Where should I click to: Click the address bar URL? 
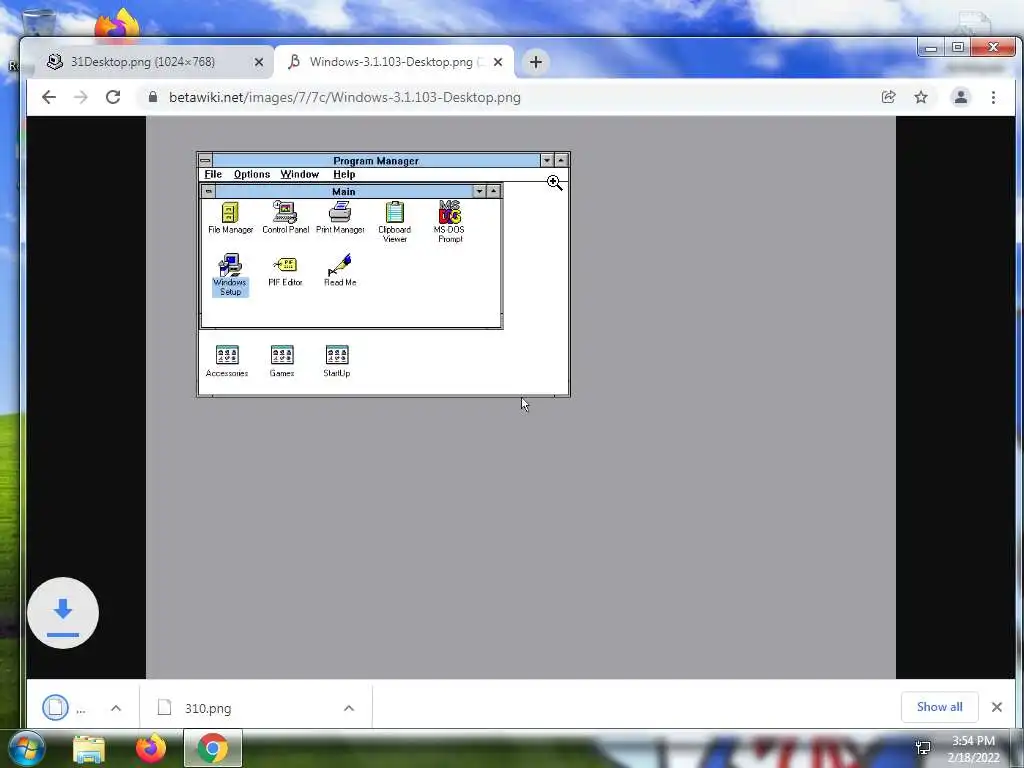(344, 97)
